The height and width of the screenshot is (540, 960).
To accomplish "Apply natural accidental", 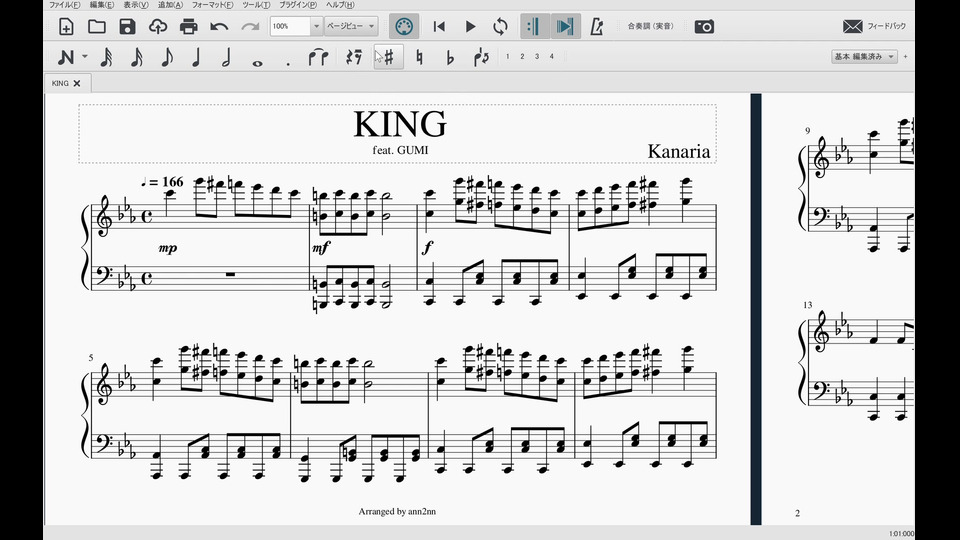I will click(419, 57).
